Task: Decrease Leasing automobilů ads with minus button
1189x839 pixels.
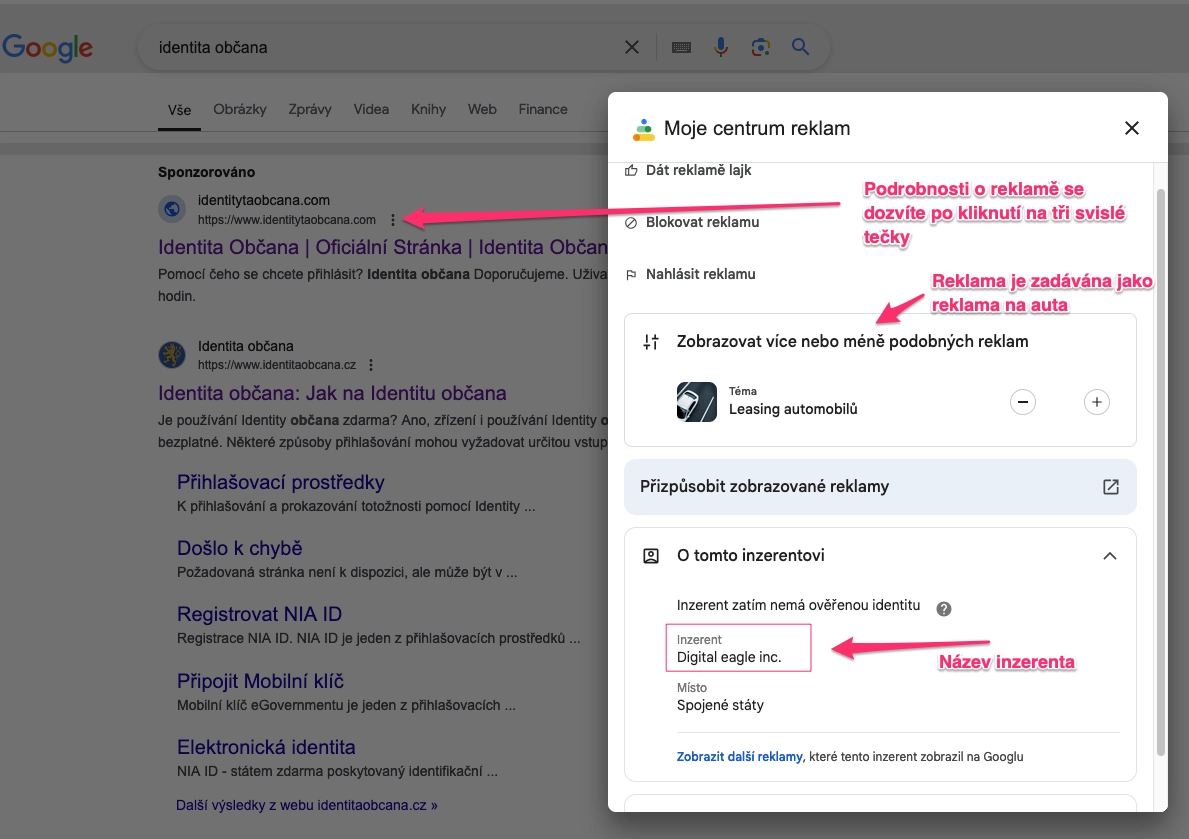Action: click(x=1022, y=402)
